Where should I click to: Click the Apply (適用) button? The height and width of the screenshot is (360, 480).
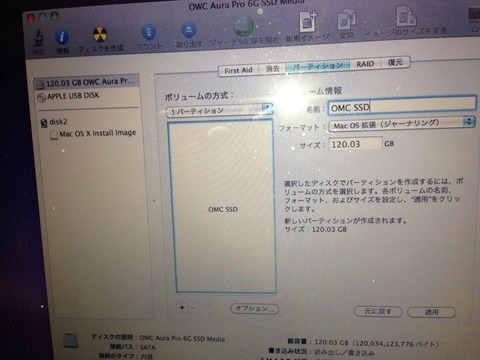coord(432,312)
